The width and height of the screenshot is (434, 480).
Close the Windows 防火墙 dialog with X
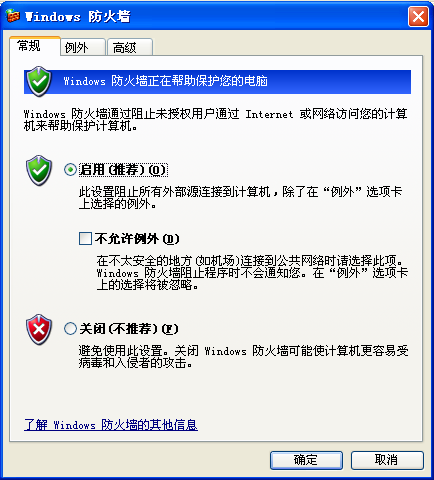(418, 16)
